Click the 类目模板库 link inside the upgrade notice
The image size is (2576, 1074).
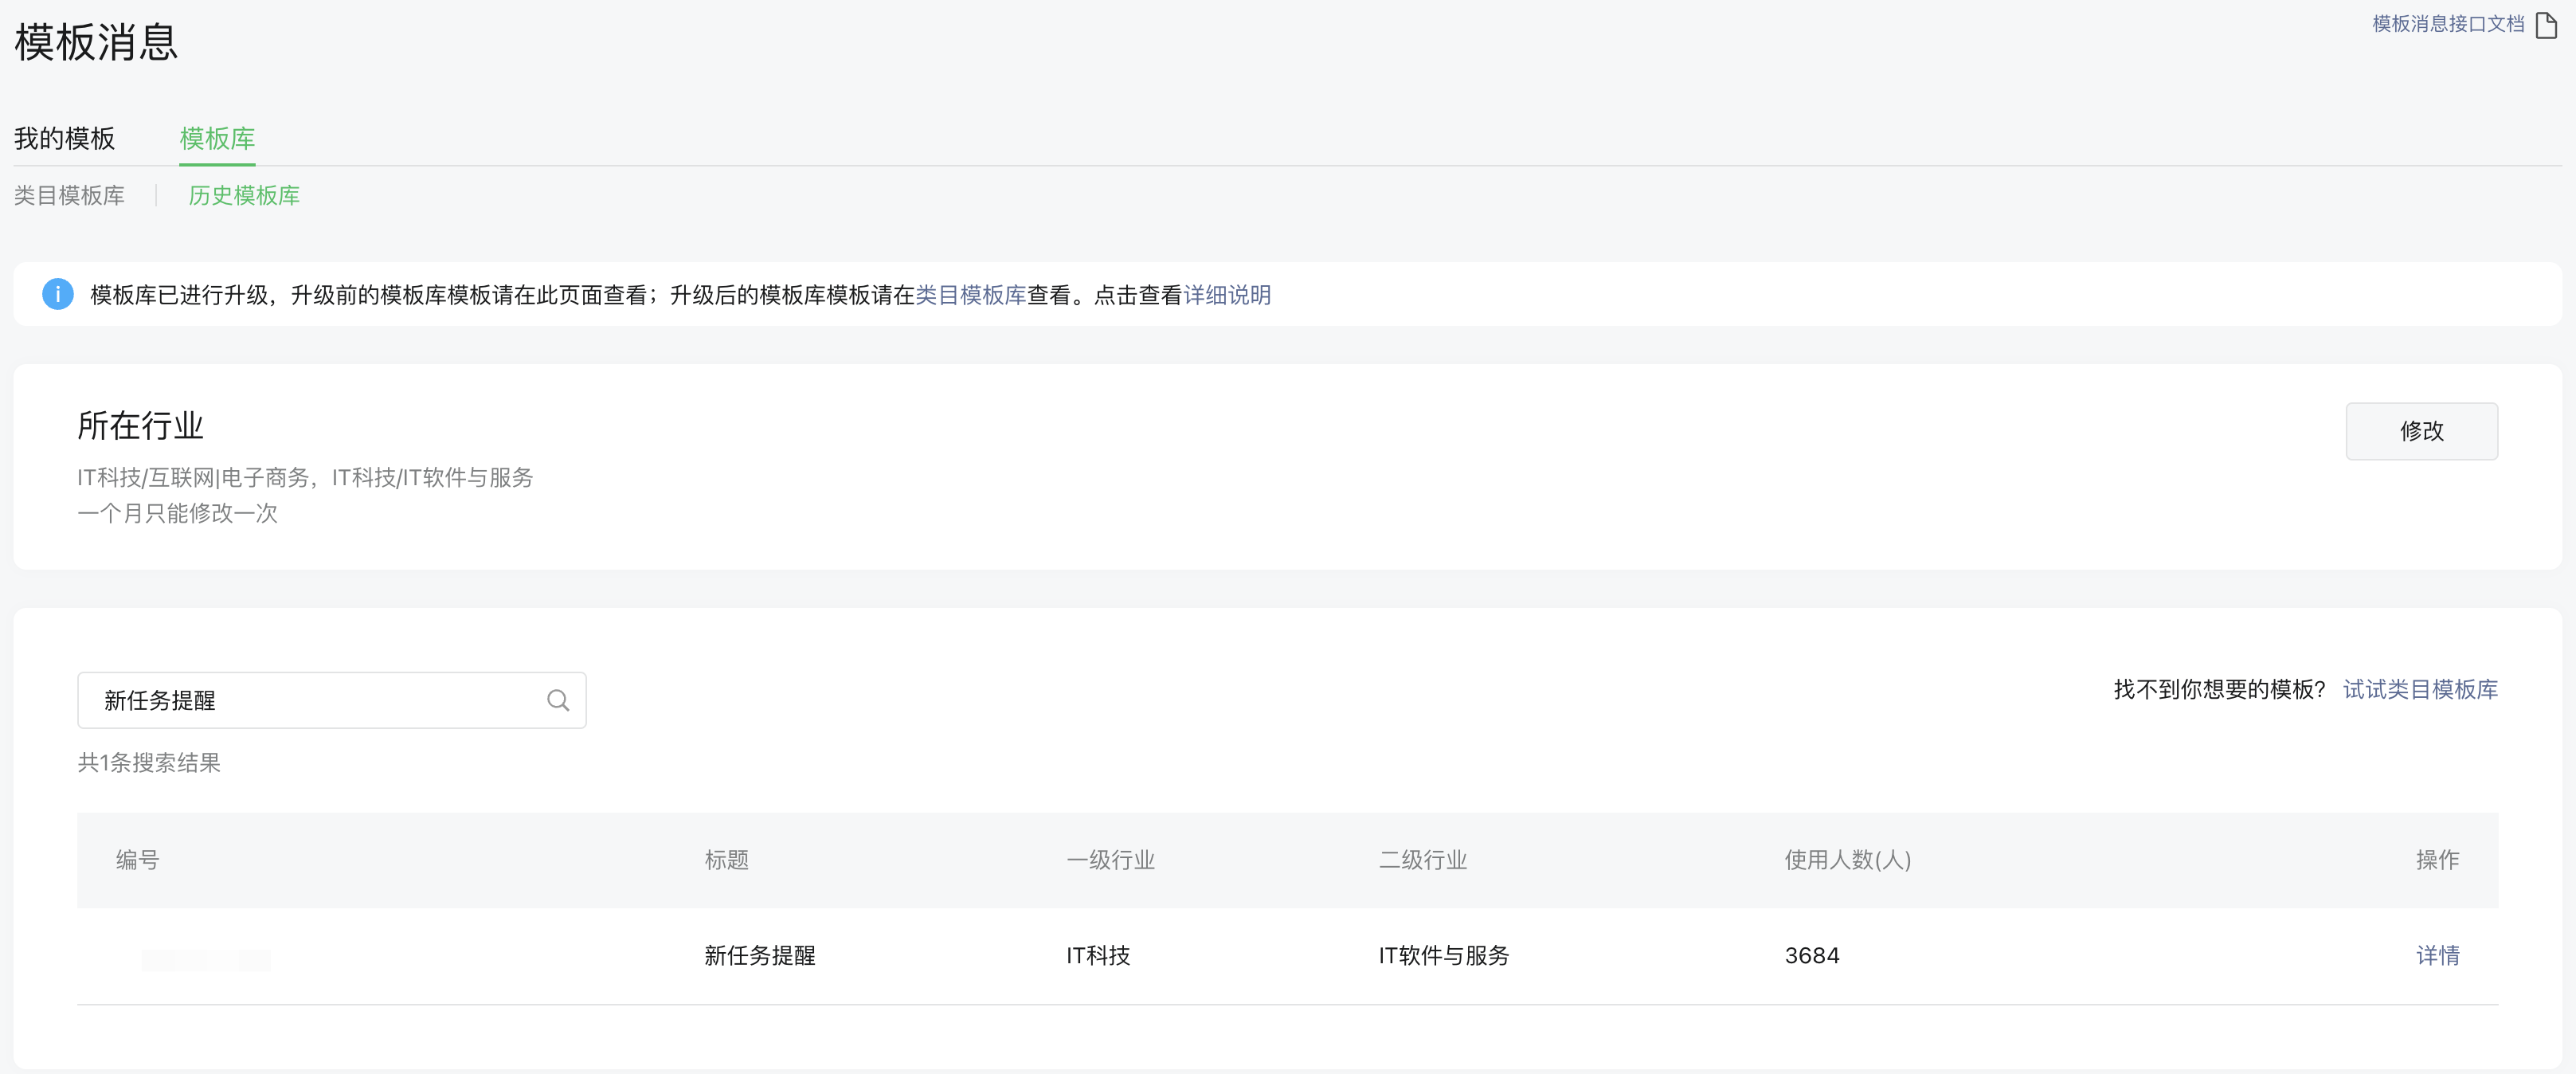pyautogui.click(x=969, y=295)
